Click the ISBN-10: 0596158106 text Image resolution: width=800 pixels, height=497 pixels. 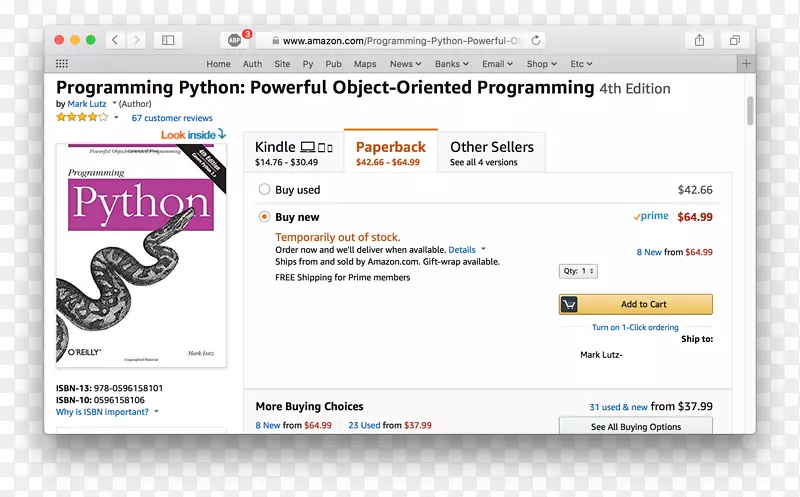pyautogui.click(x=100, y=400)
